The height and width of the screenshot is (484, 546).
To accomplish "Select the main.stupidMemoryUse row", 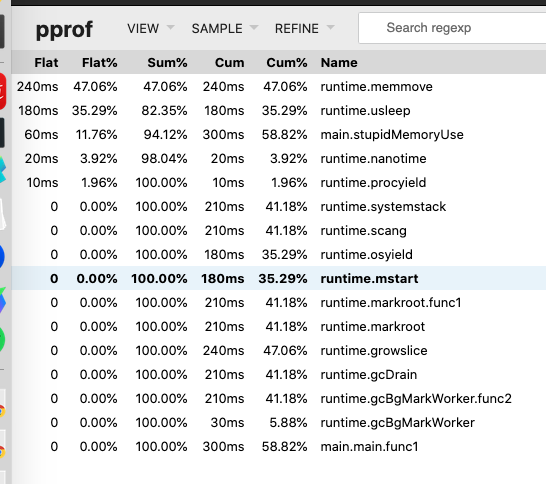I will click(x=279, y=134).
